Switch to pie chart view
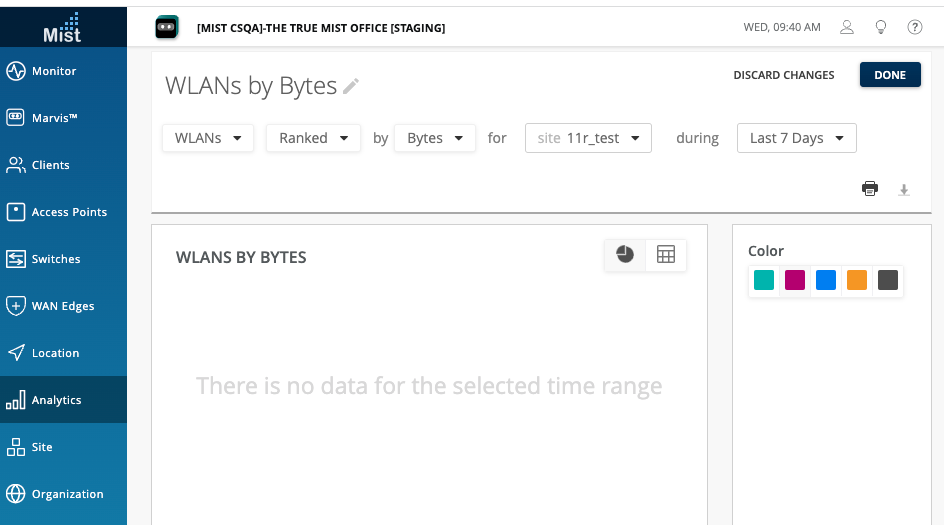 point(625,255)
